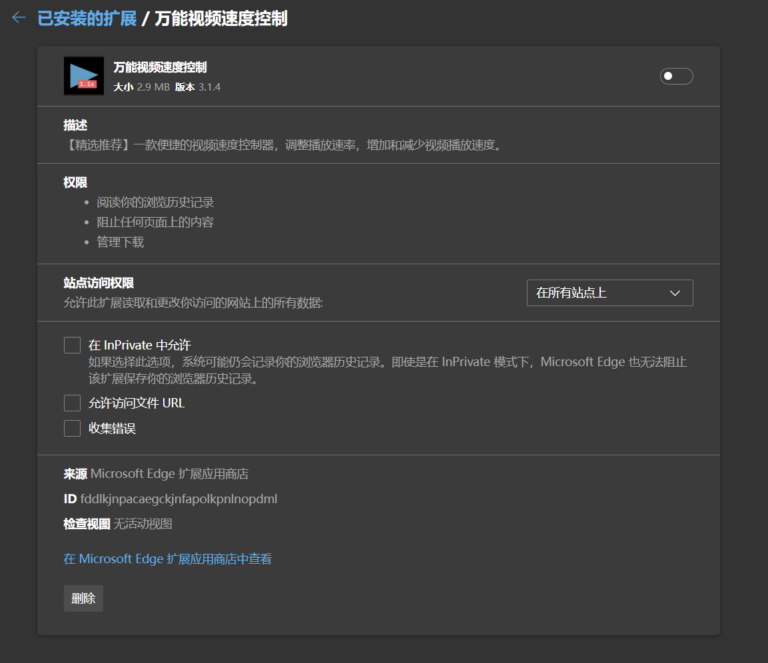Check the 在 InPrivate 中允许 checkbox
768x663 pixels.
(x=72, y=345)
